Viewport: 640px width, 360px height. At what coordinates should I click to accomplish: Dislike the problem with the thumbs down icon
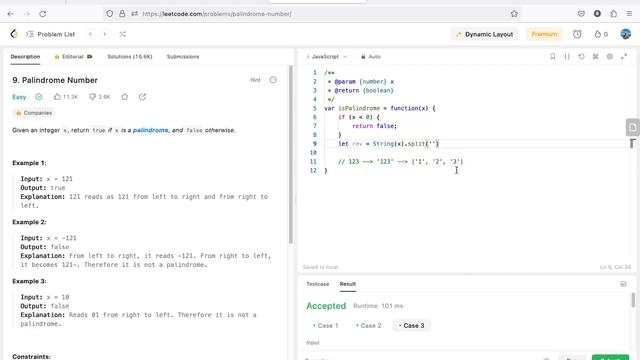[92, 97]
